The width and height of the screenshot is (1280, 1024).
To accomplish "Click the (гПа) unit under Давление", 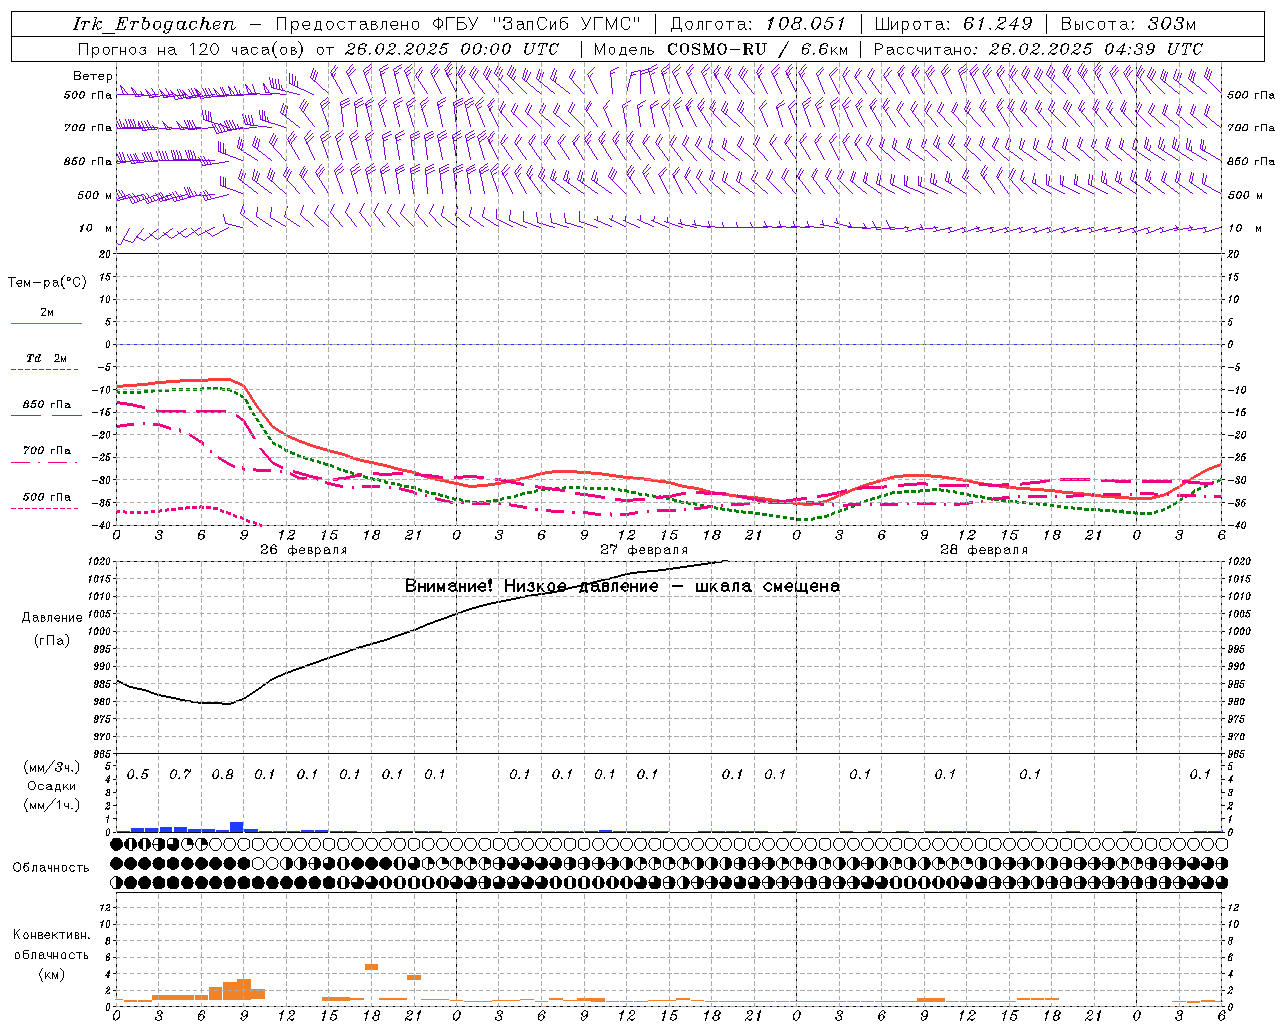I will [x=52, y=641].
